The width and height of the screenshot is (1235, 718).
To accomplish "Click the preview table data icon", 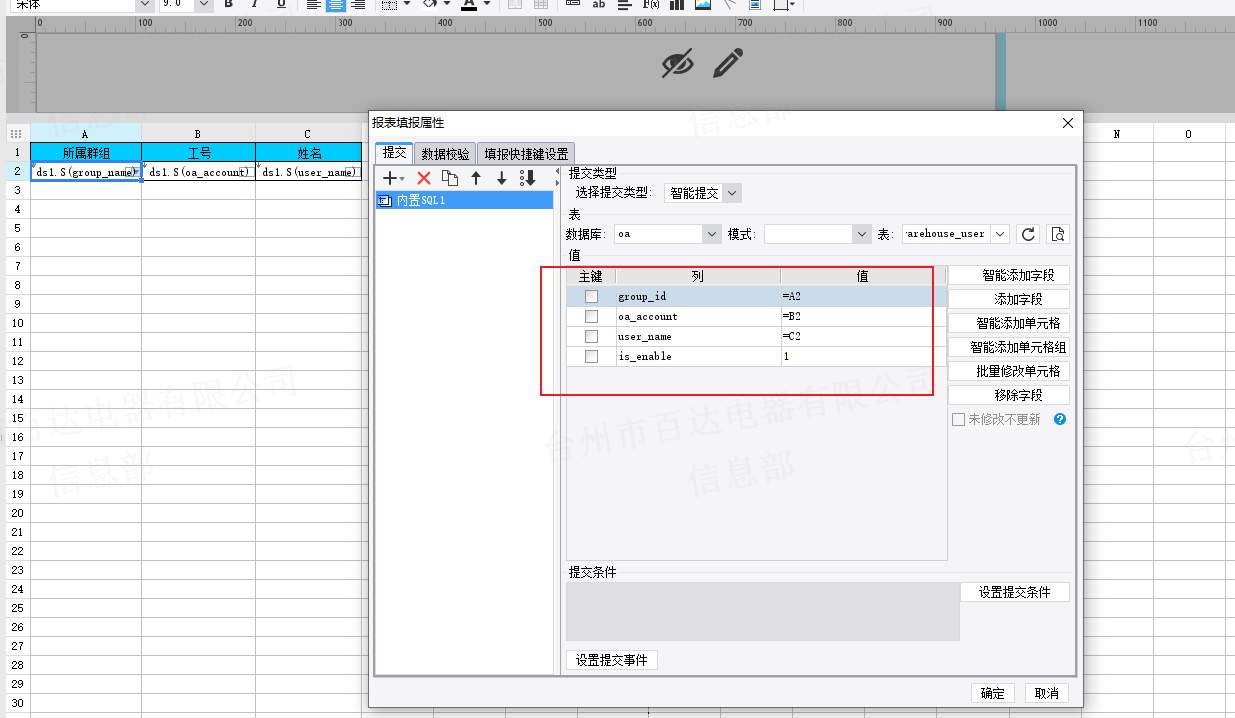I will tap(1058, 234).
